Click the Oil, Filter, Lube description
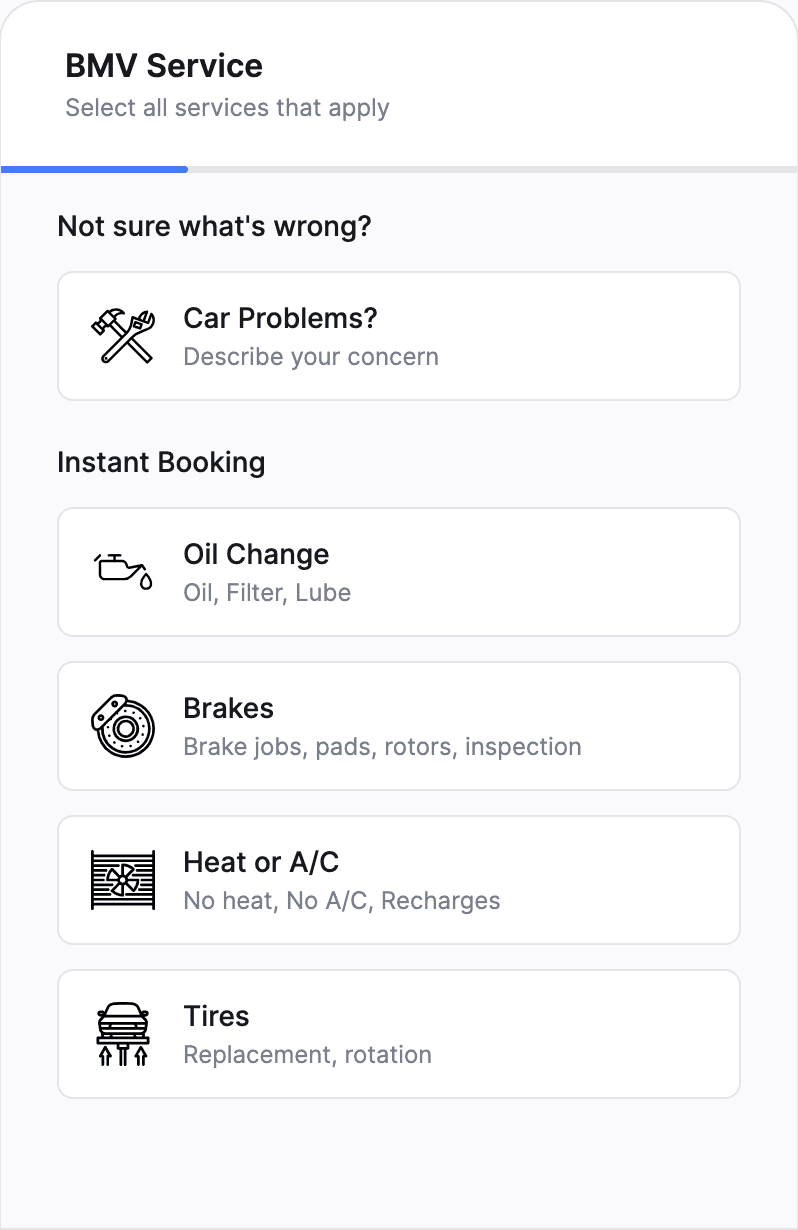Viewport: 798px width, 1230px height. click(x=267, y=593)
